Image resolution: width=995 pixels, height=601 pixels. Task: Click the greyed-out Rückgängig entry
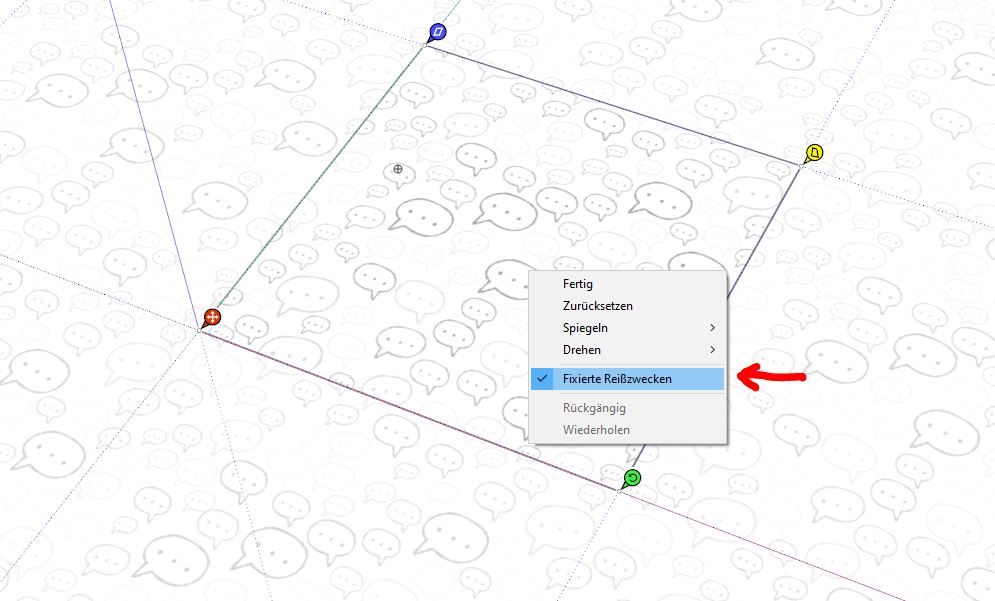[x=595, y=408]
